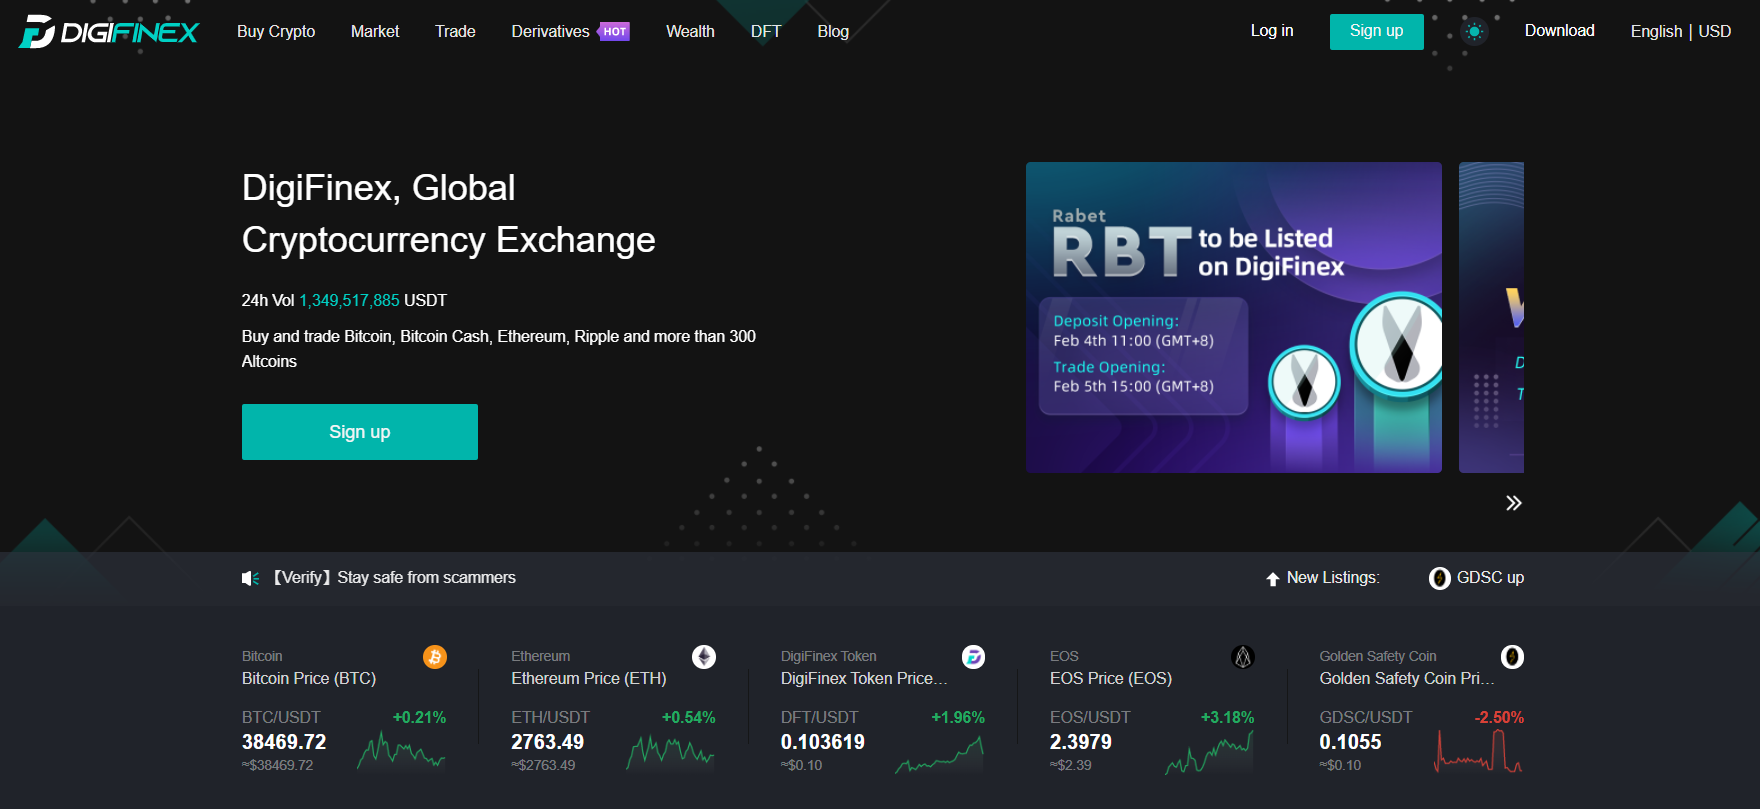Screen dimensions: 1760x809
Task: Click the New Listings up-arrow icon
Action: pyautogui.click(x=1272, y=579)
